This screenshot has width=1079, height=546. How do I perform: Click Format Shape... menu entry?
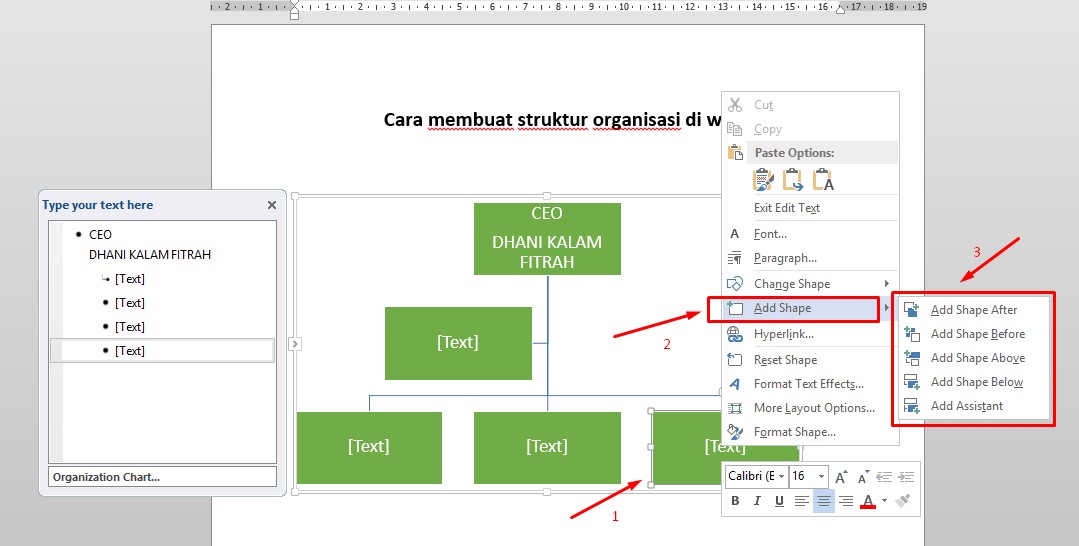tap(794, 432)
